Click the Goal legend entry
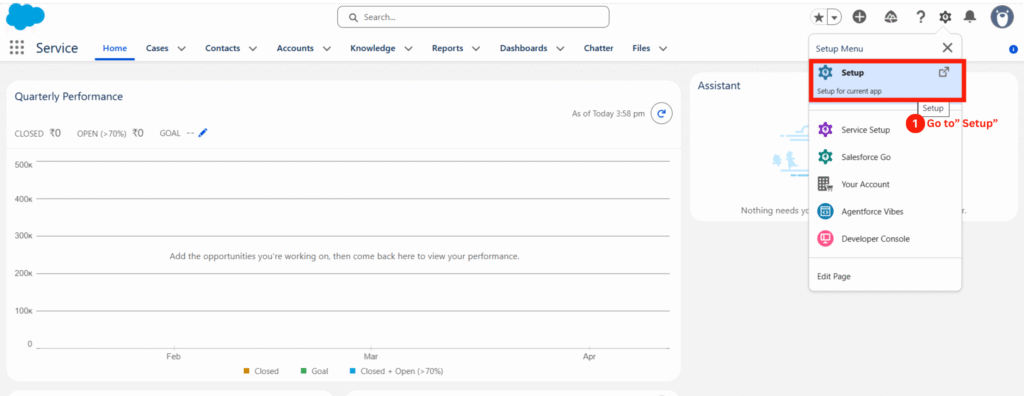Viewport: 1024px width, 396px height. click(x=314, y=371)
